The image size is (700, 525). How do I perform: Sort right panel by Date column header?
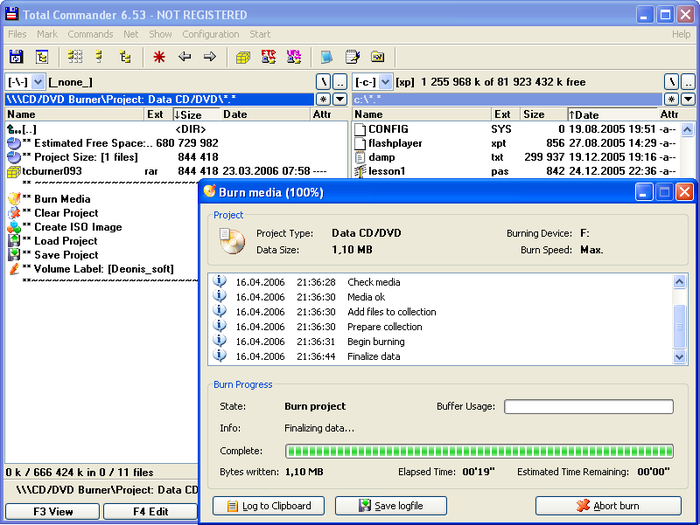[612, 115]
